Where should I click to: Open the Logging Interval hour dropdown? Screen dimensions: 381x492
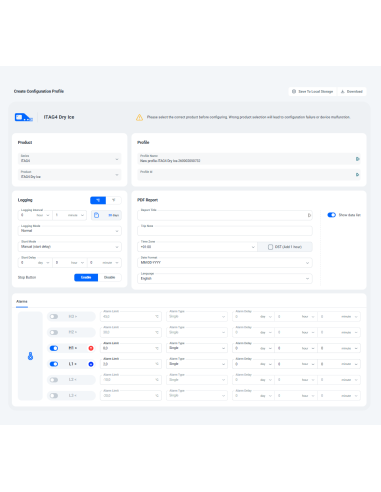(35, 215)
